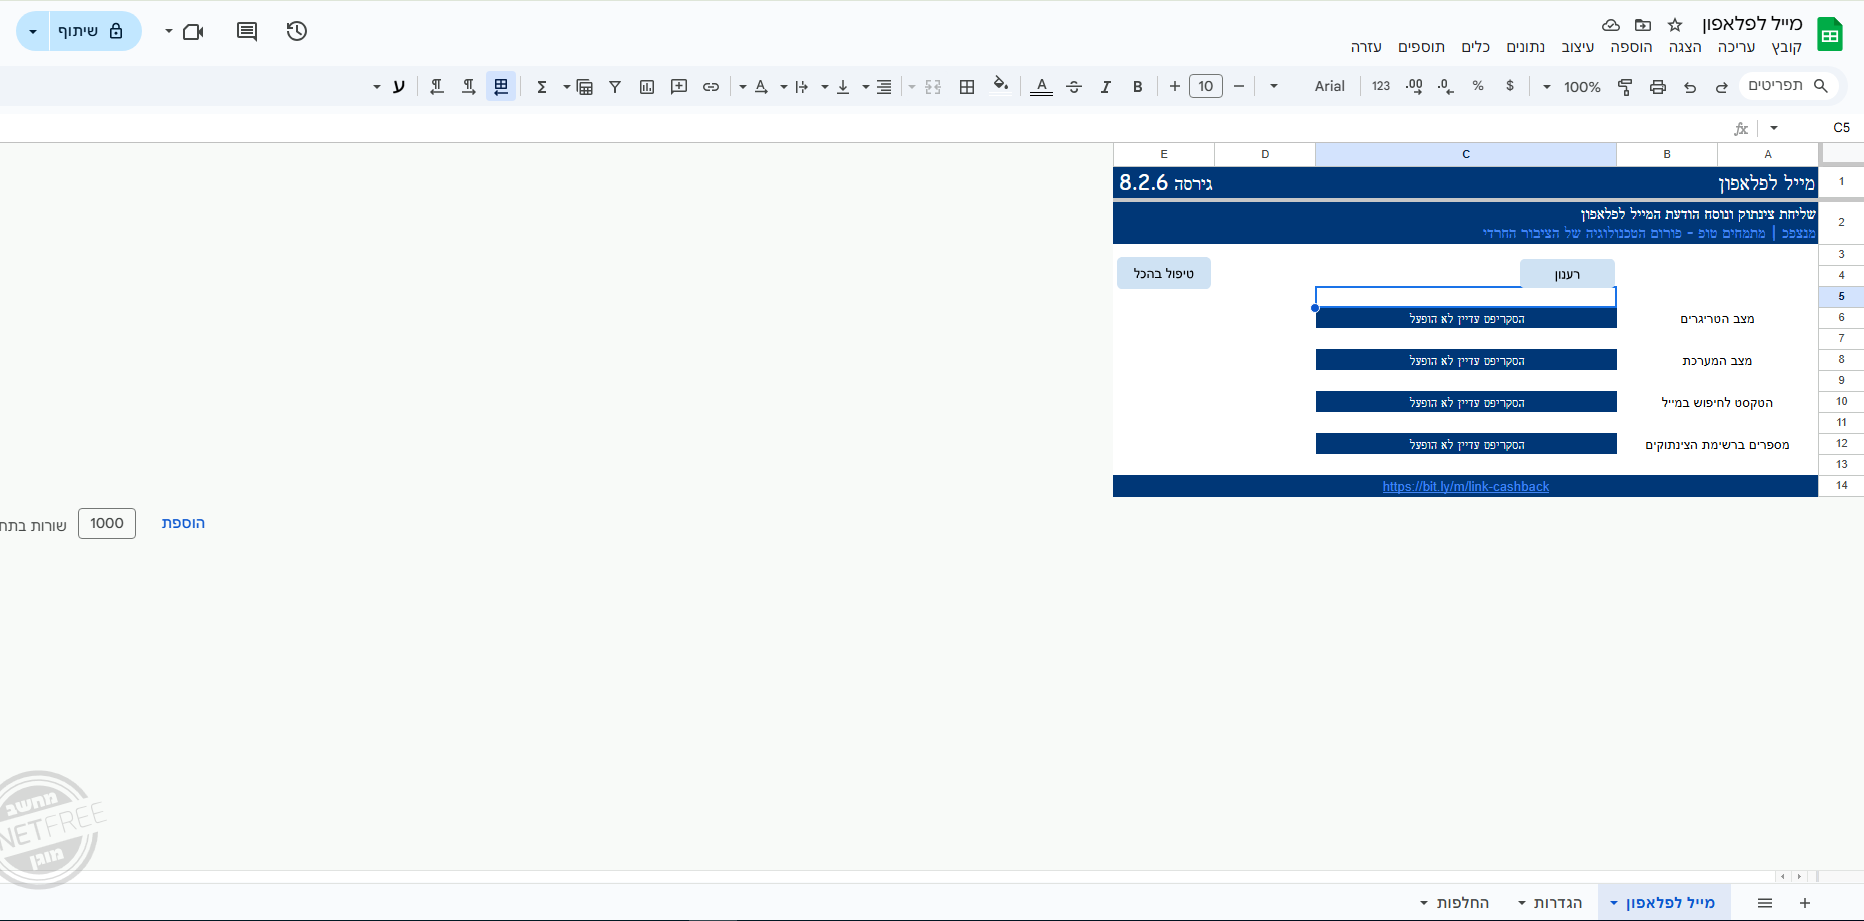Open the fill color bucket

point(1000,85)
